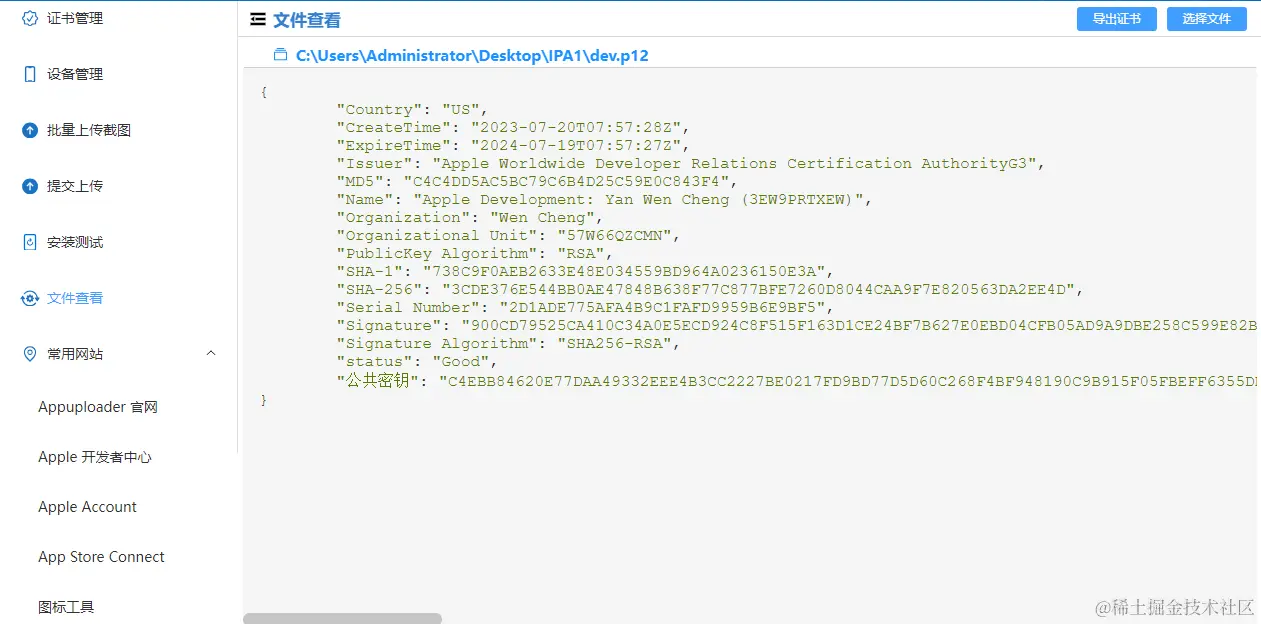This screenshot has height=624, width=1261.
Task: Click the certificate management shield icon
Action: coord(30,18)
